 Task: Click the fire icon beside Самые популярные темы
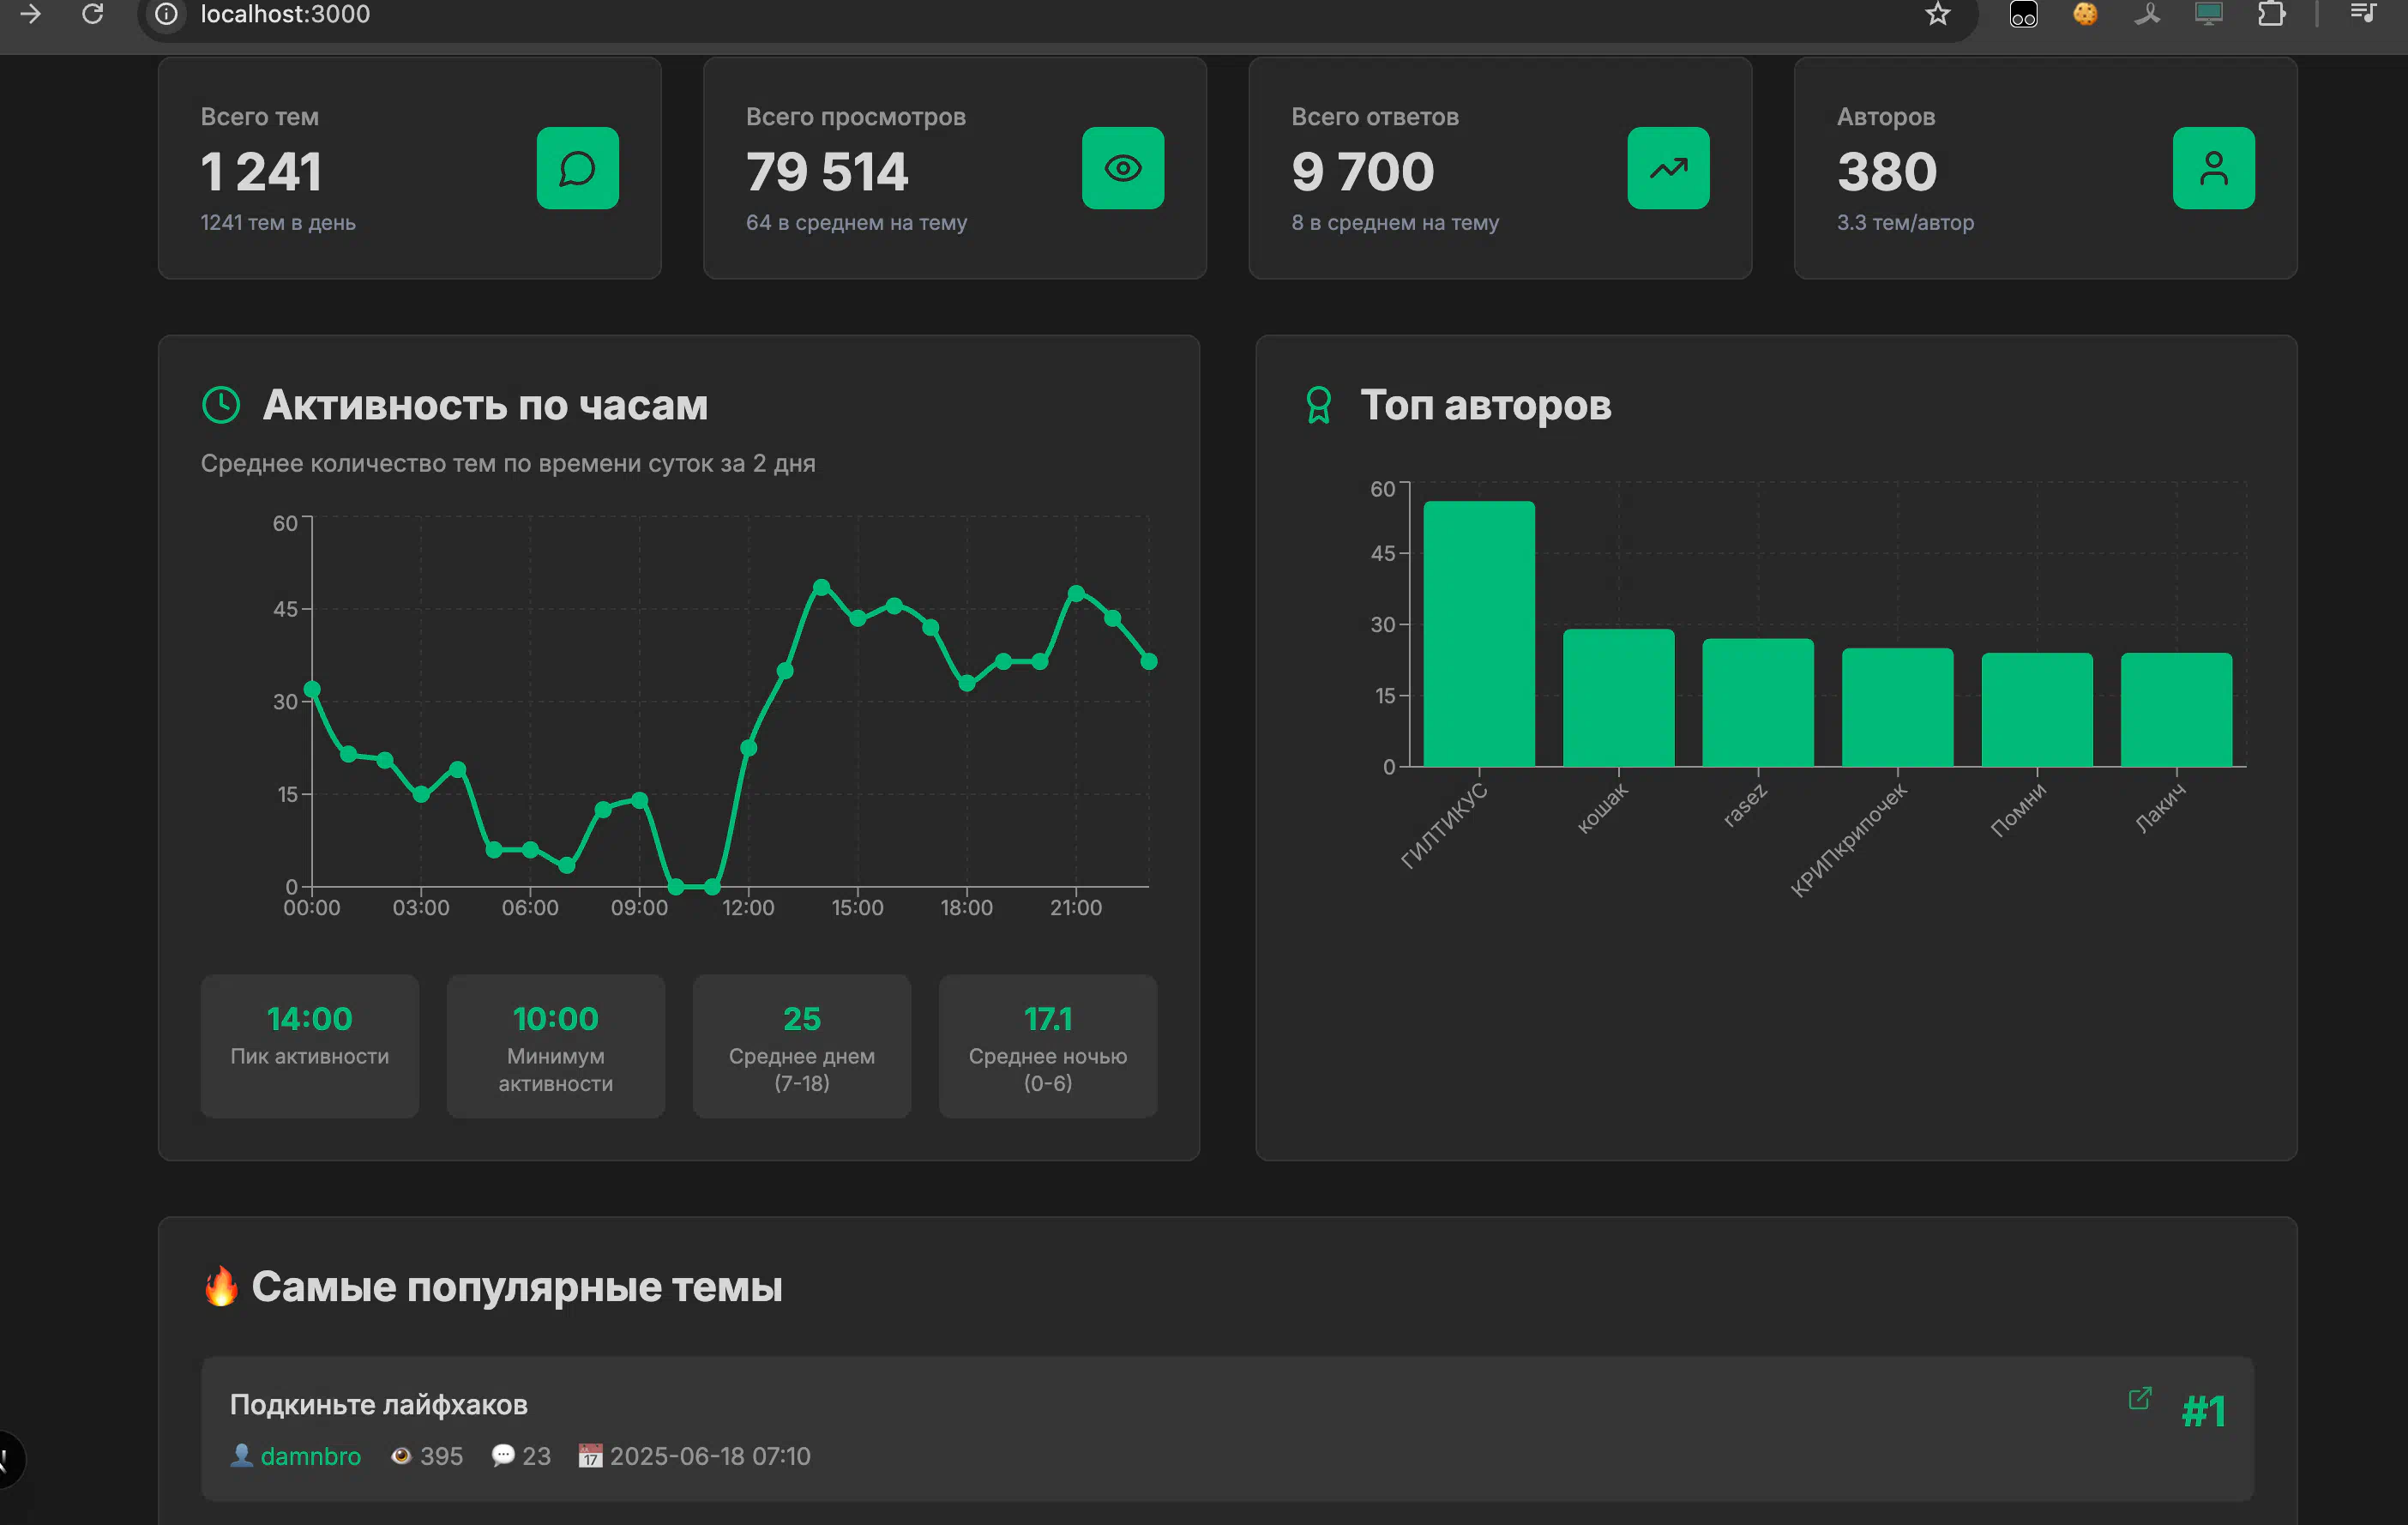221,1286
